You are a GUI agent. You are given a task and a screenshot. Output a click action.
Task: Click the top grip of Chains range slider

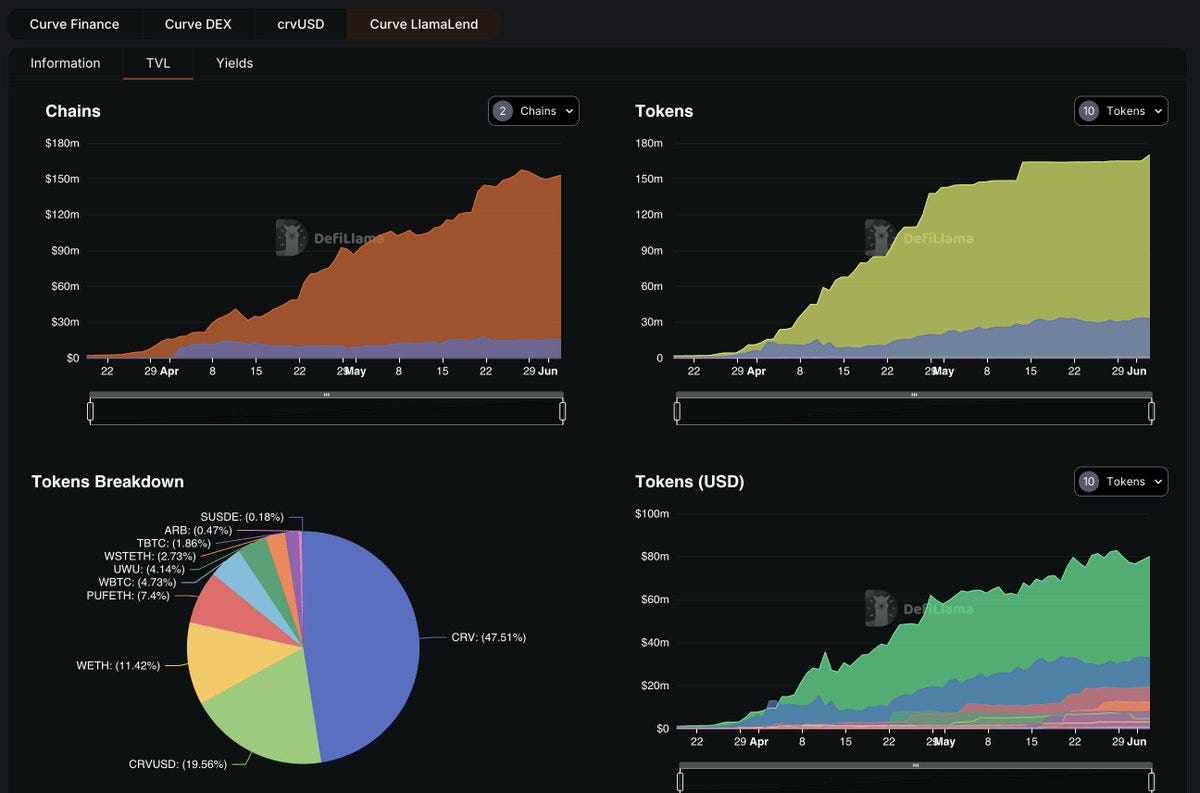pos(326,395)
